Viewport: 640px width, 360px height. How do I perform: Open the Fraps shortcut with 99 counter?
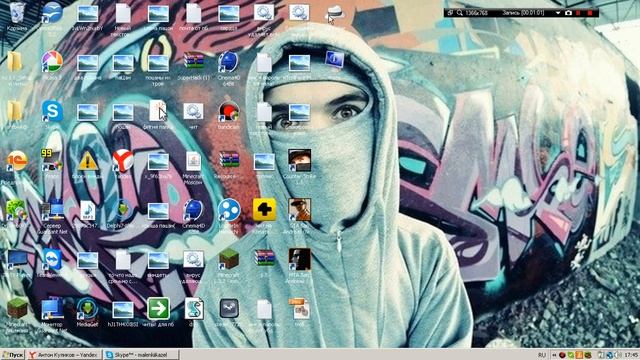tap(52, 160)
